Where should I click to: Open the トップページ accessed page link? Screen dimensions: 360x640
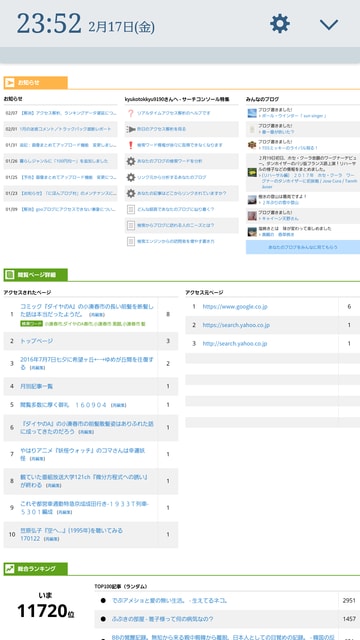[36, 341]
